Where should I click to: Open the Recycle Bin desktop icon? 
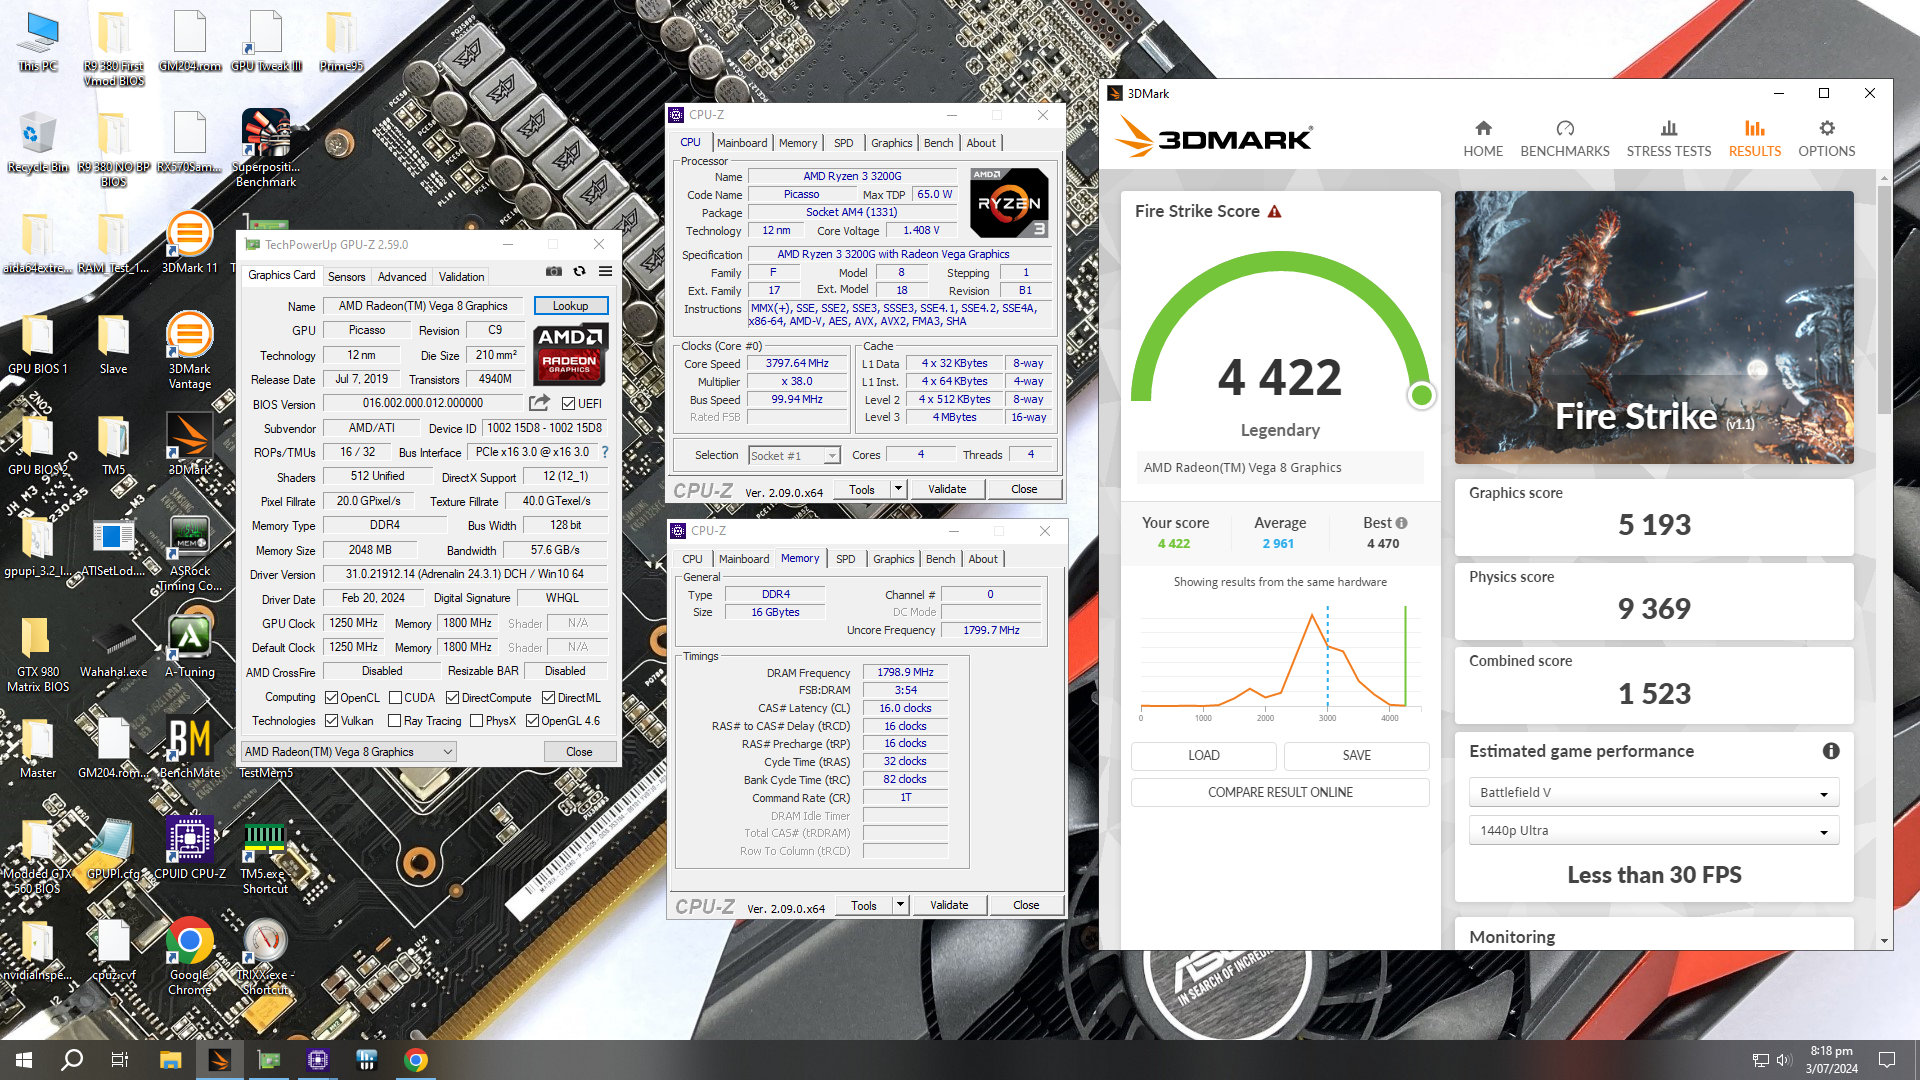point(38,143)
